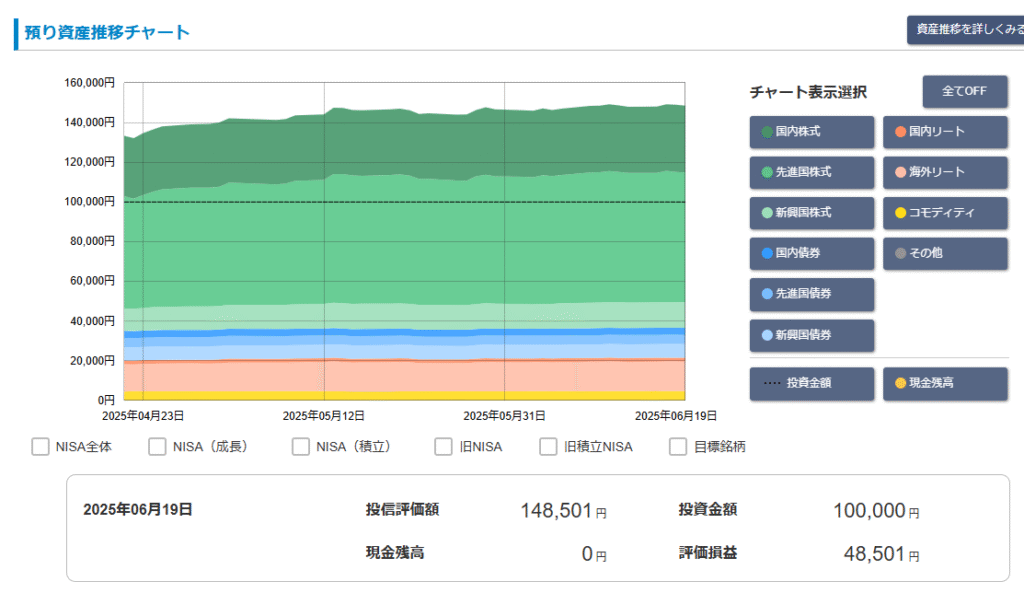Click the 預り資産推移チャート heading
The width and height of the screenshot is (1024, 593).
(x=107, y=33)
